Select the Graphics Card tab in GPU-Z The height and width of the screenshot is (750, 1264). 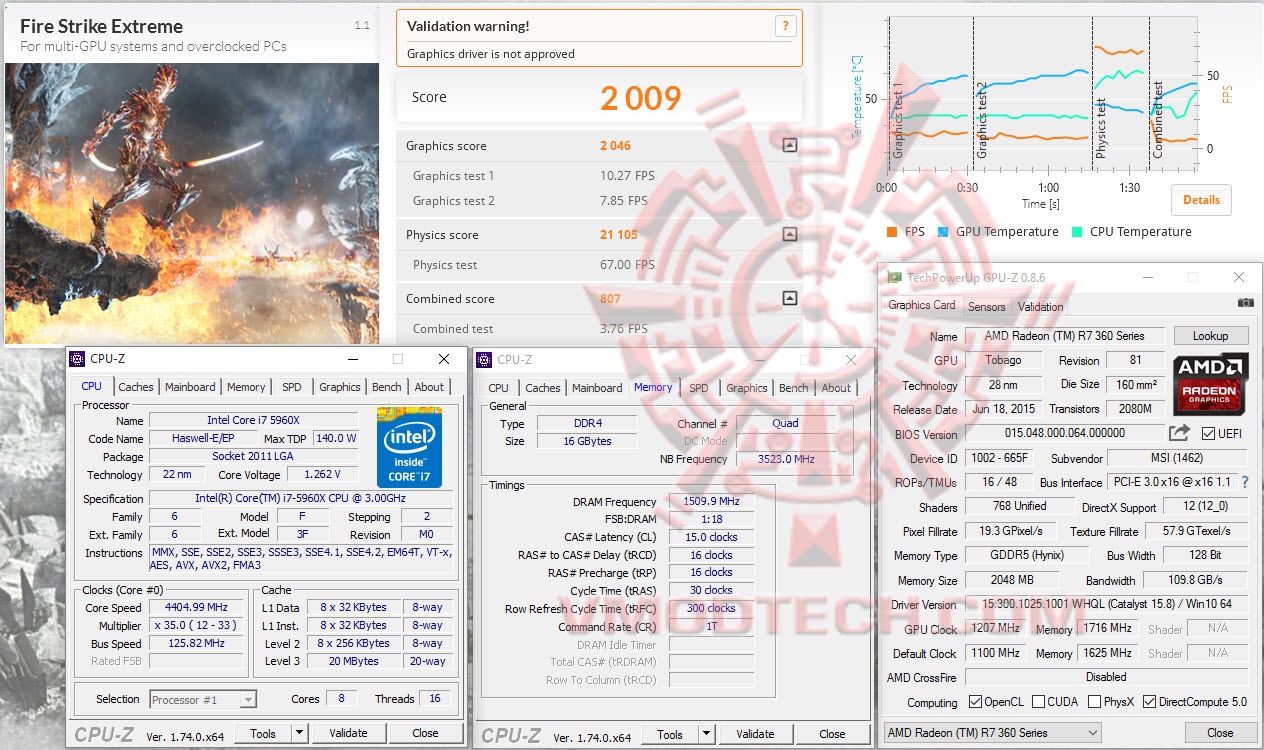click(x=922, y=305)
